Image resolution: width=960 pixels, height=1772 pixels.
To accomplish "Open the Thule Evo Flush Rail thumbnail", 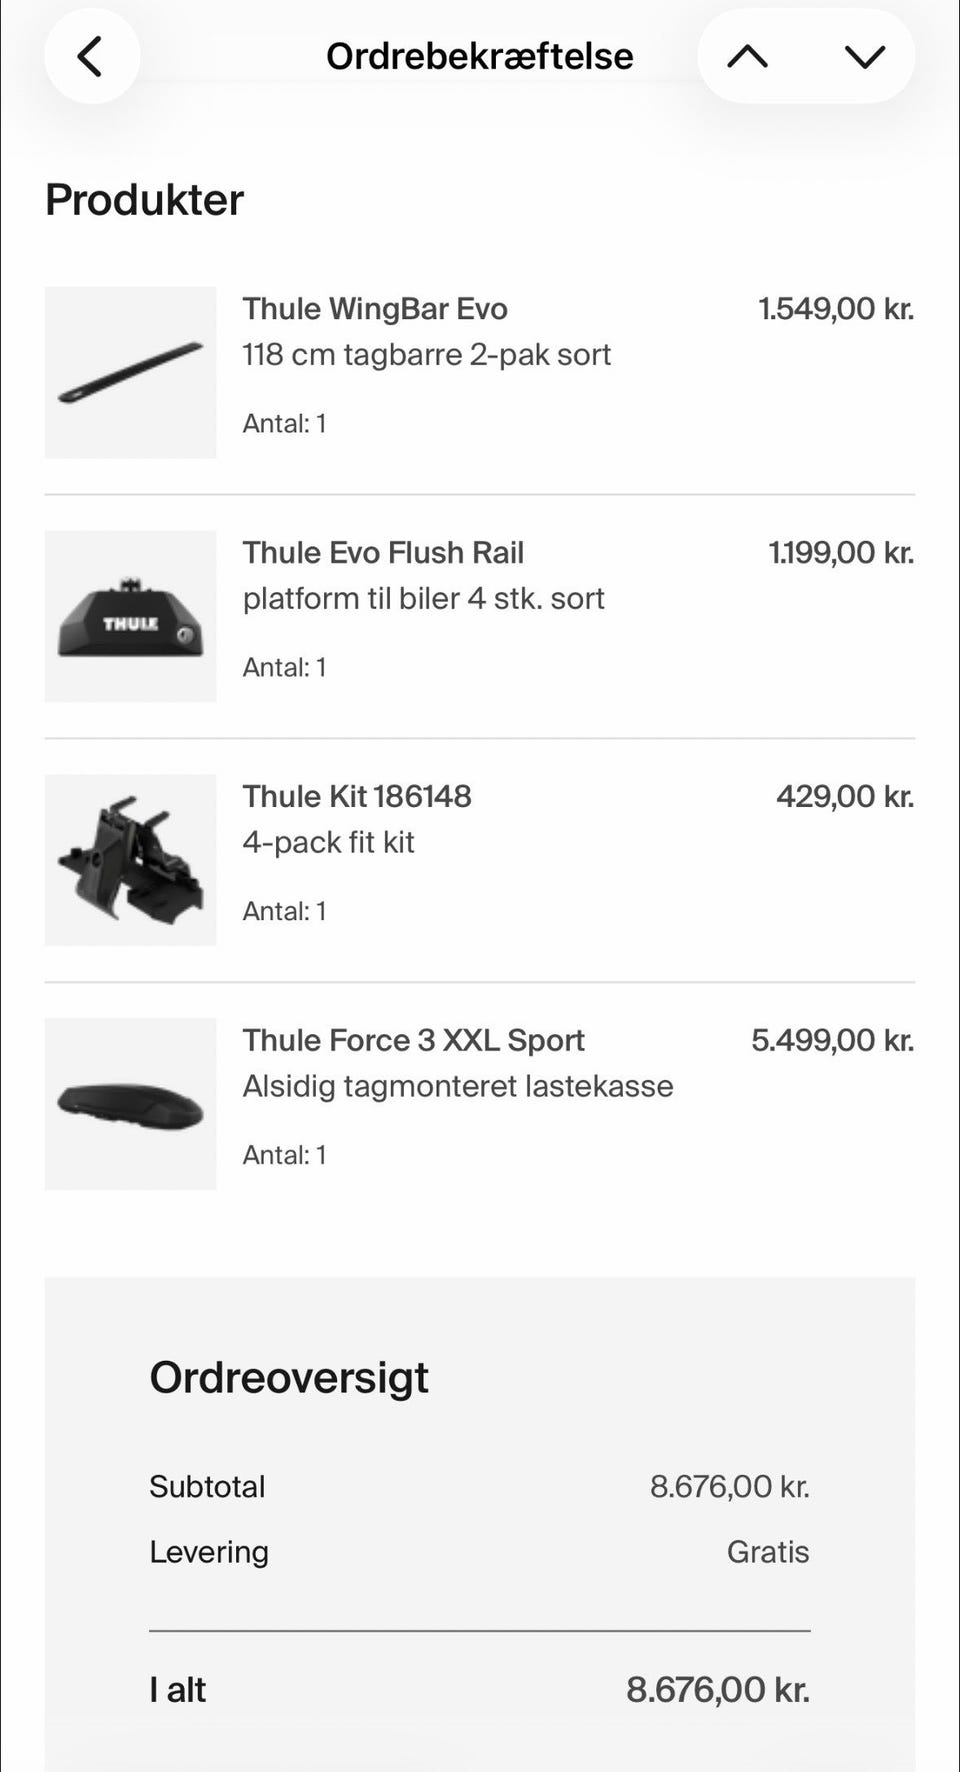I will click(131, 616).
